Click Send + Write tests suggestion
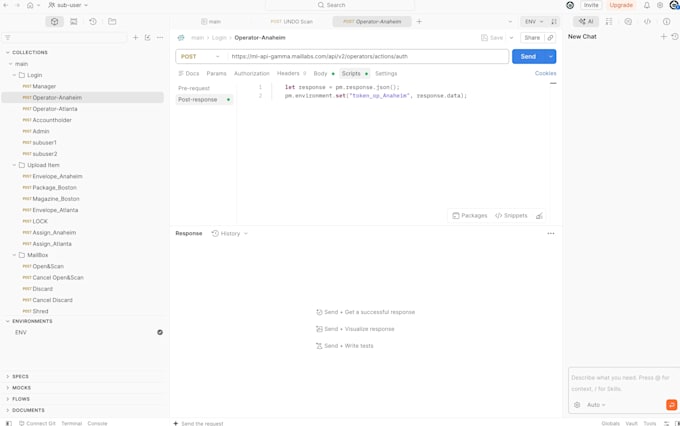 tap(345, 346)
